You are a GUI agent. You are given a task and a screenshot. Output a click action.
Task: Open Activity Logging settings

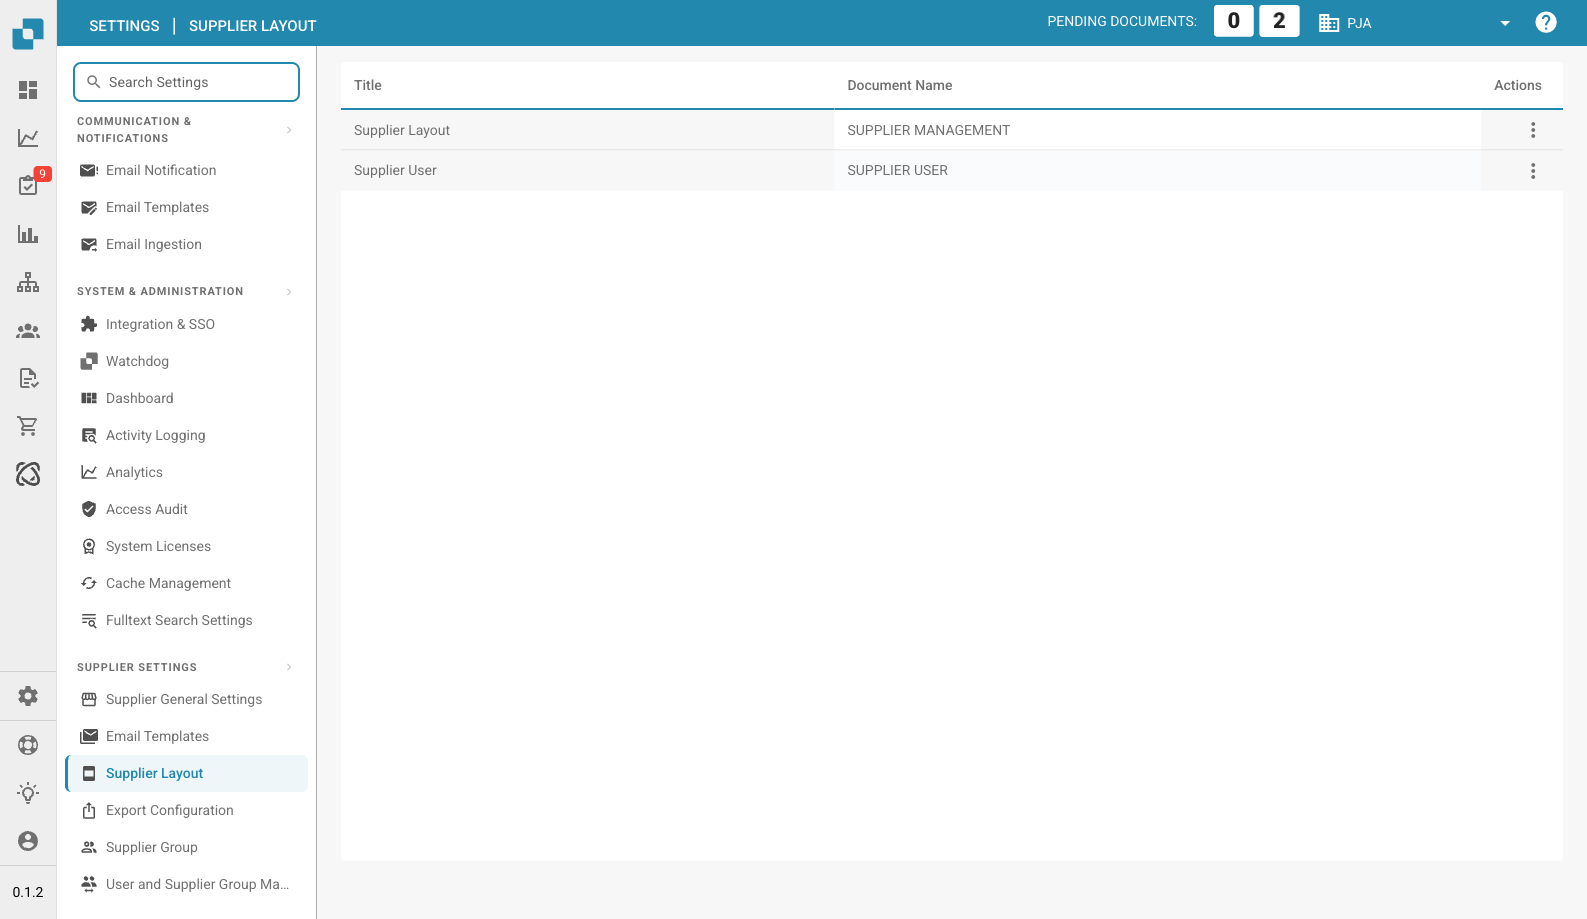(186, 435)
